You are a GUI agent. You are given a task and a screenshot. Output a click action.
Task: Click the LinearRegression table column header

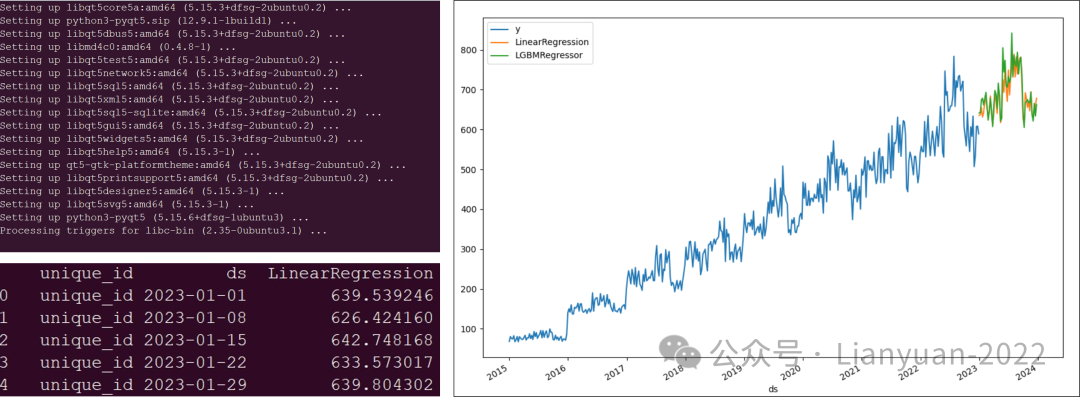(x=351, y=274)
